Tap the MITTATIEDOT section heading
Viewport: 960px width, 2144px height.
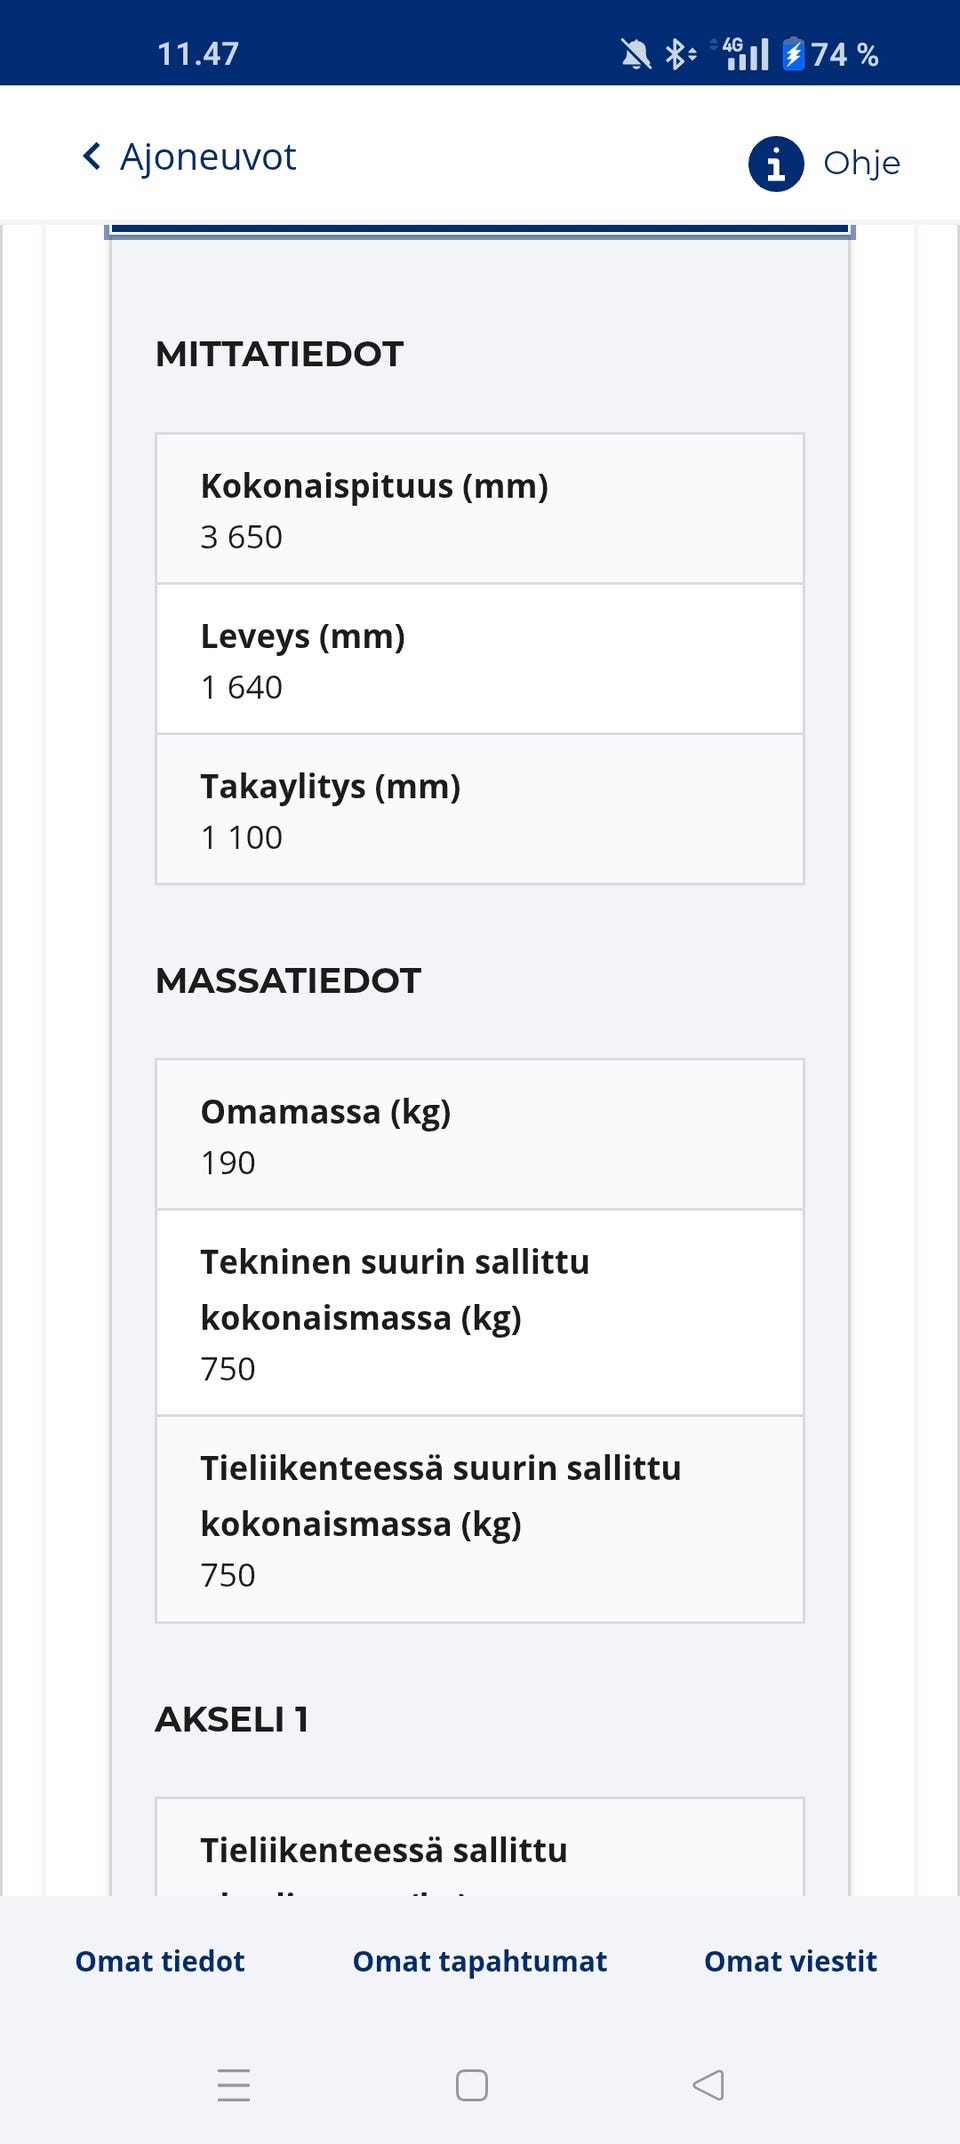(279, 353)
